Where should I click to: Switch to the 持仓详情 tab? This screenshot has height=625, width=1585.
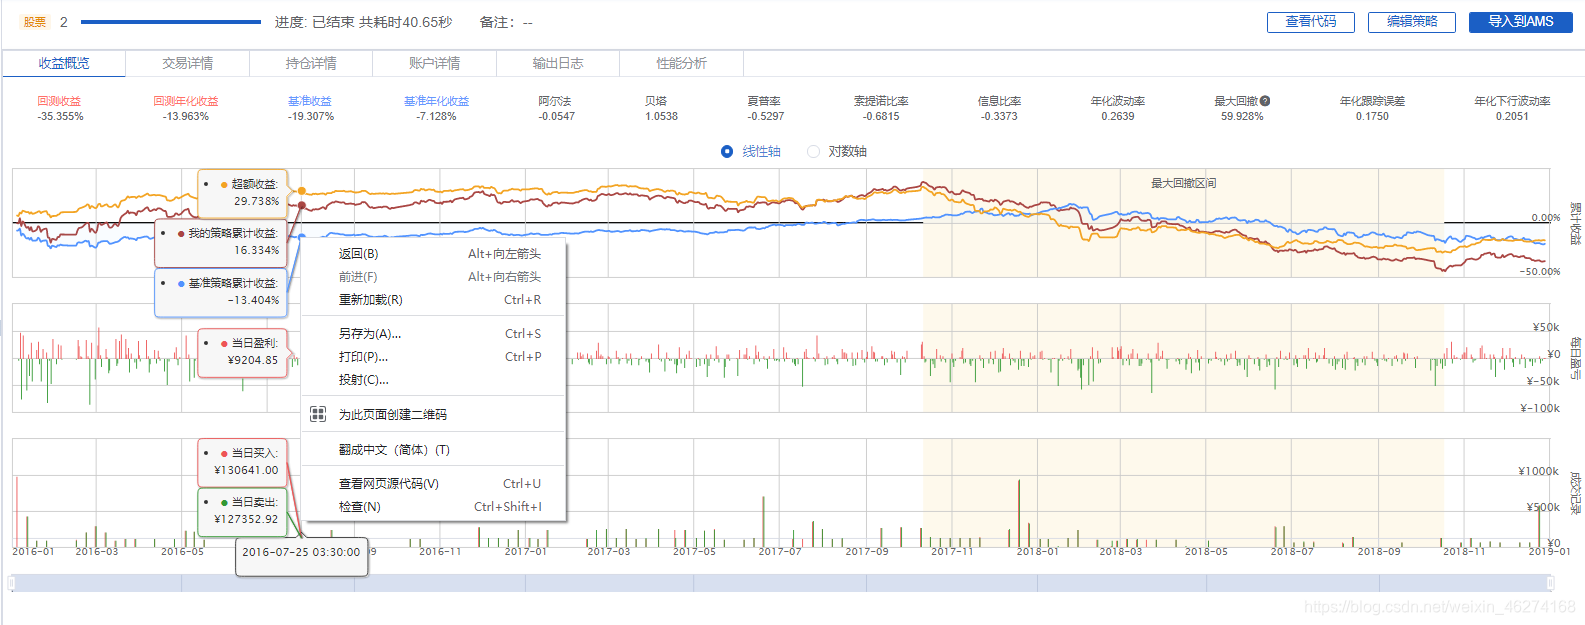tap(311, 63)
